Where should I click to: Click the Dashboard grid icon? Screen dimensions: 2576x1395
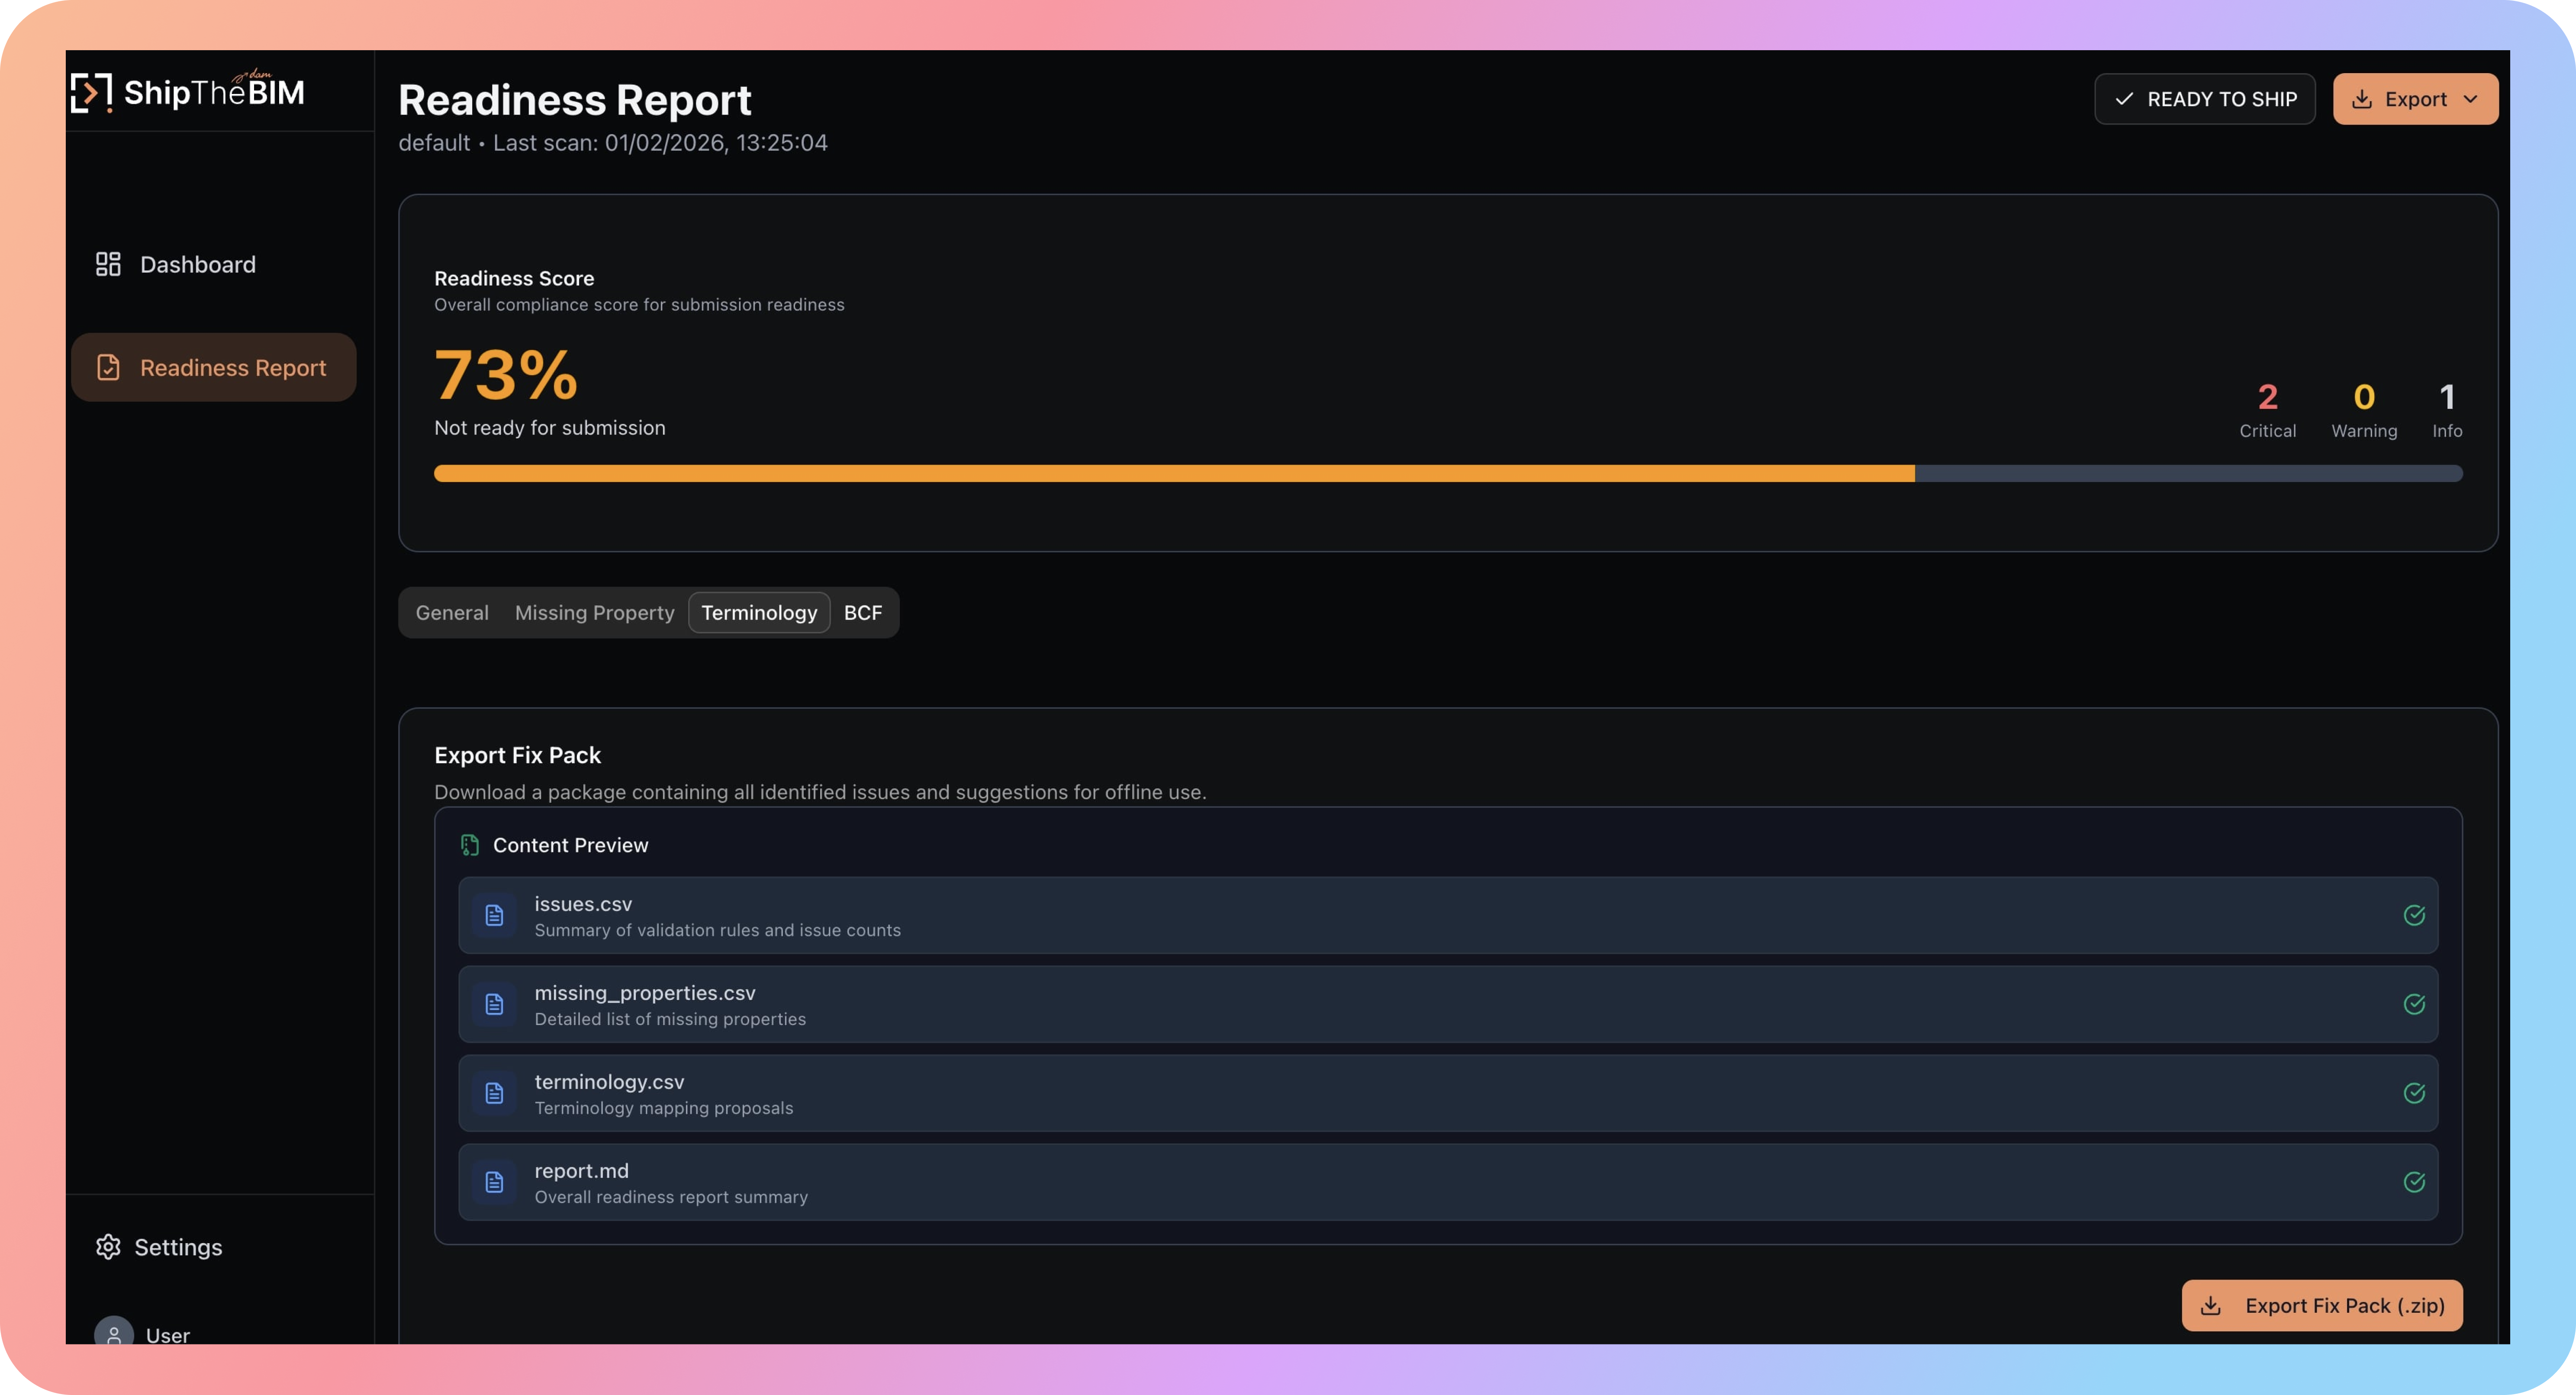click(x=108, y=264)
